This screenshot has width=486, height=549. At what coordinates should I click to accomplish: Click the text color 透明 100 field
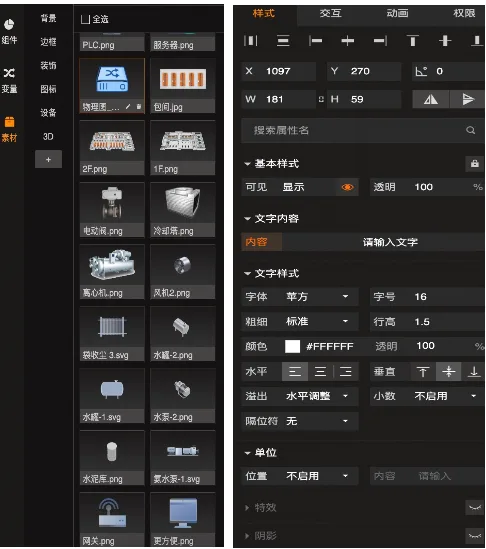point(429,346)
